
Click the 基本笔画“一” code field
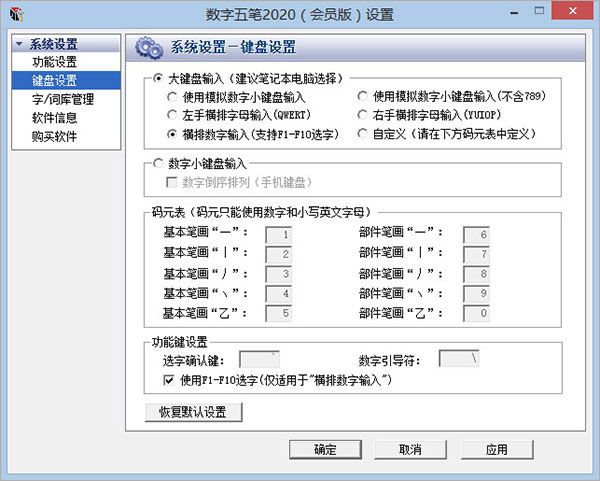tap(279, 235)
